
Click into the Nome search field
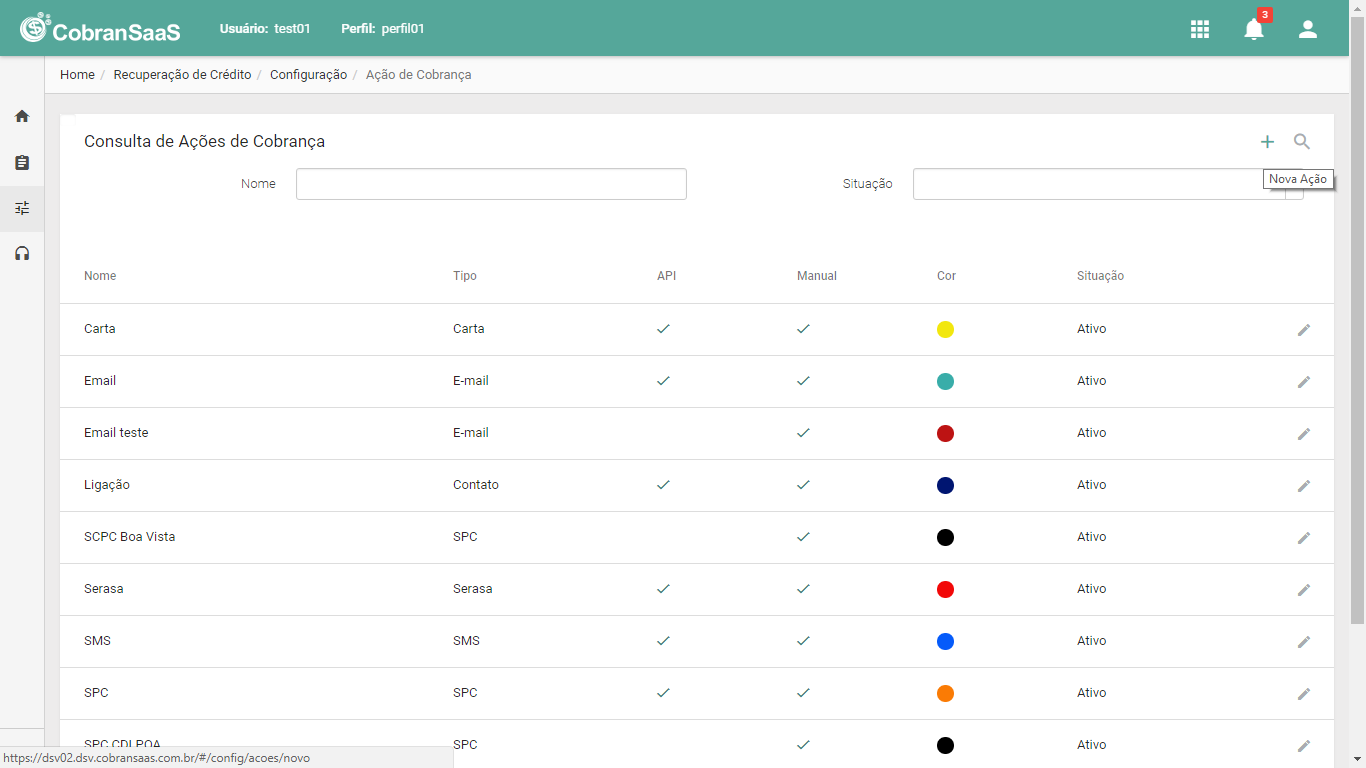[x=491, y=184]
